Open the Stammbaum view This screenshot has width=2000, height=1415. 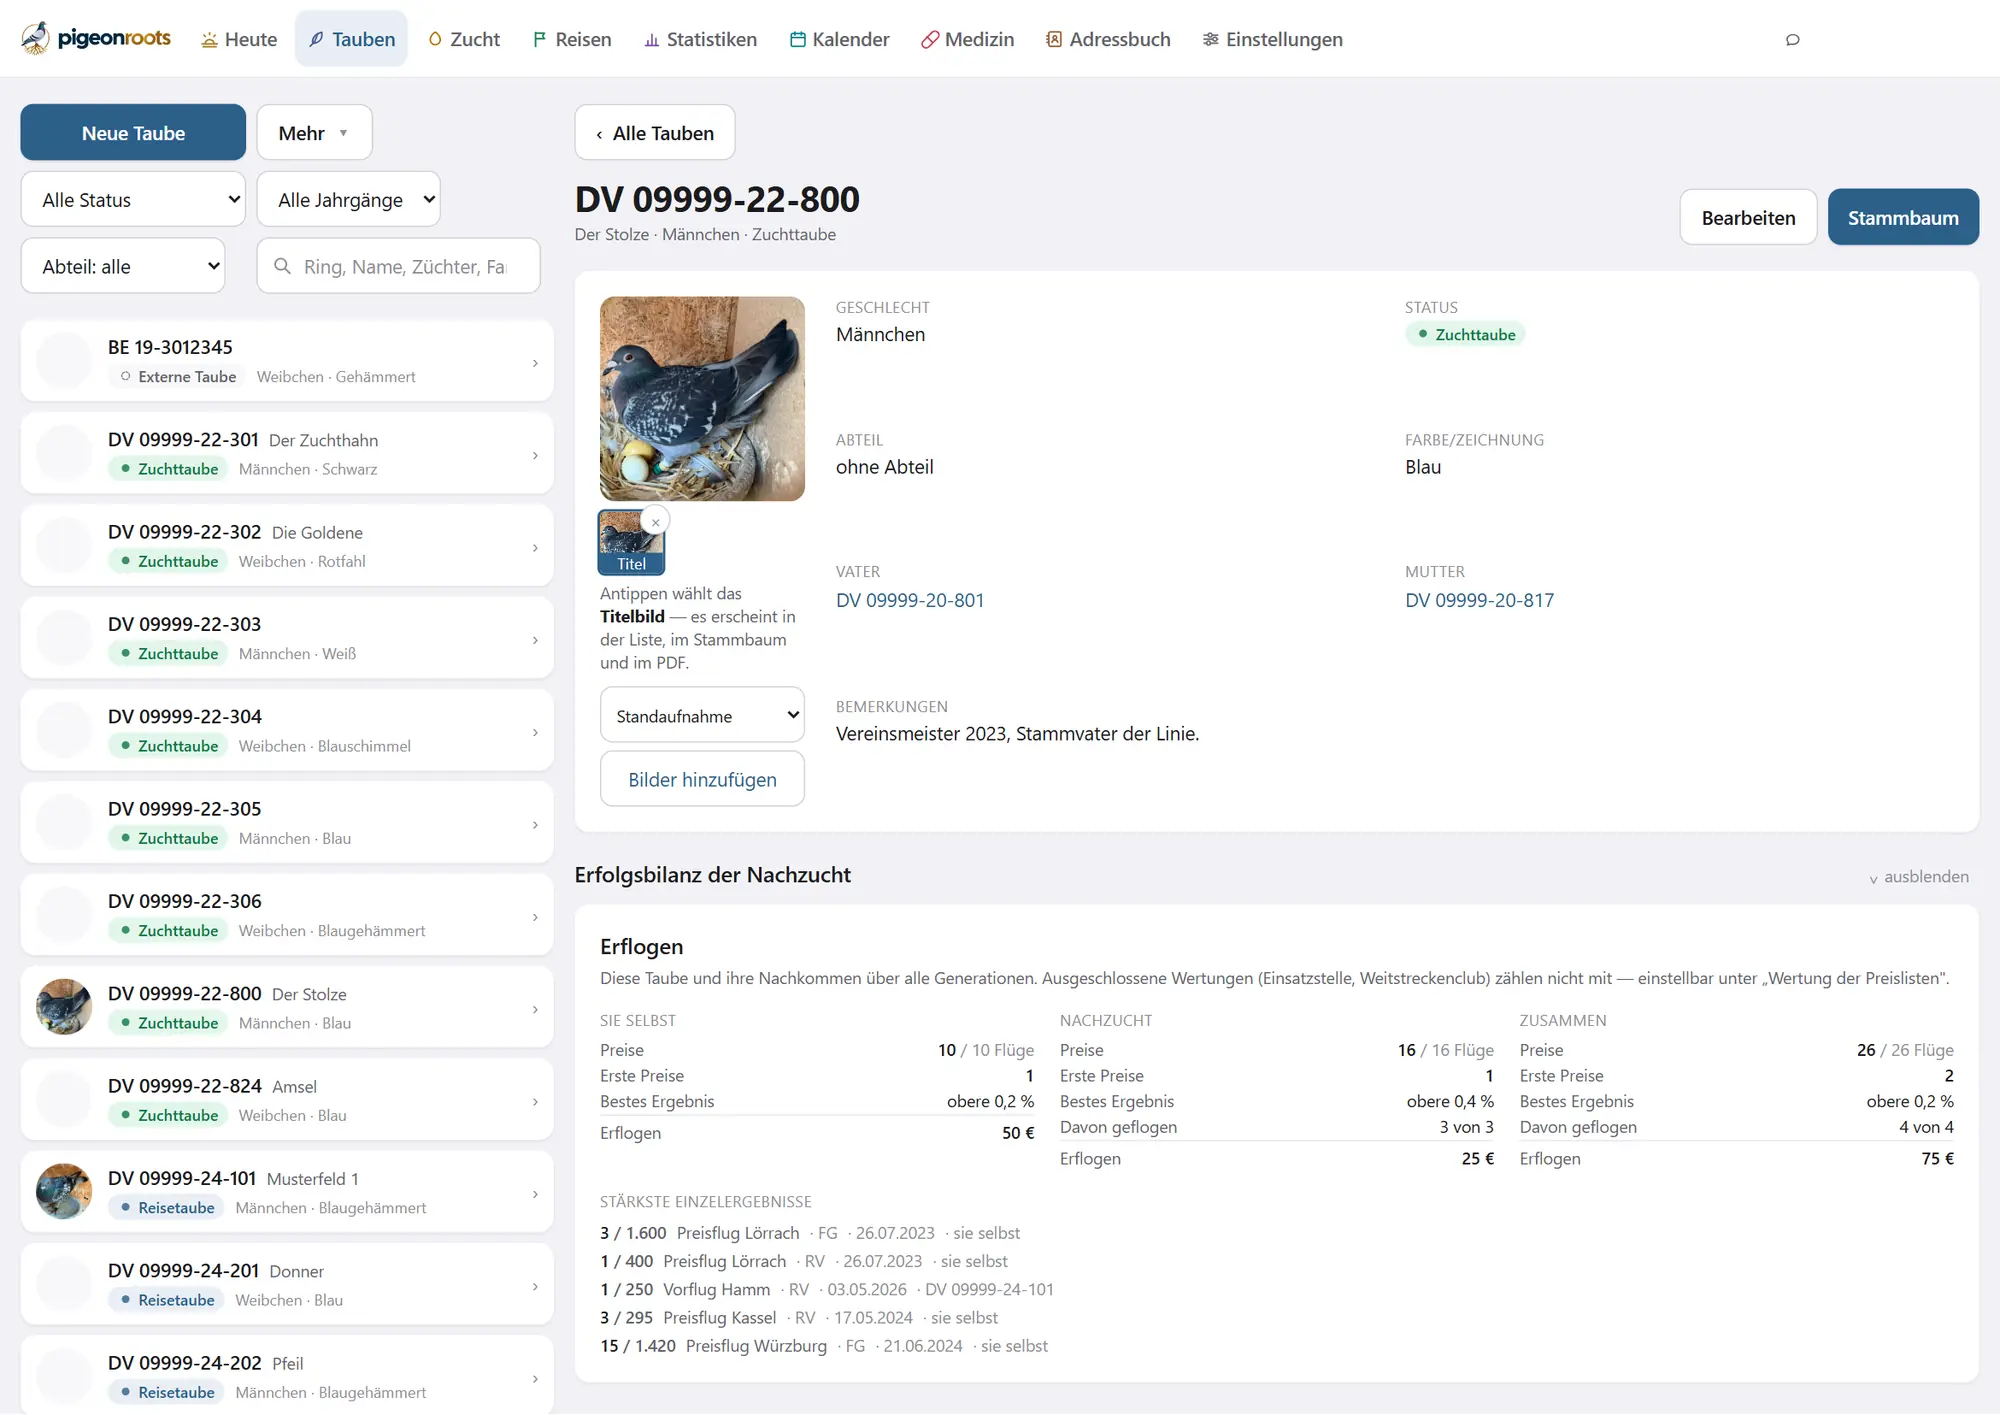(1903, 217)
